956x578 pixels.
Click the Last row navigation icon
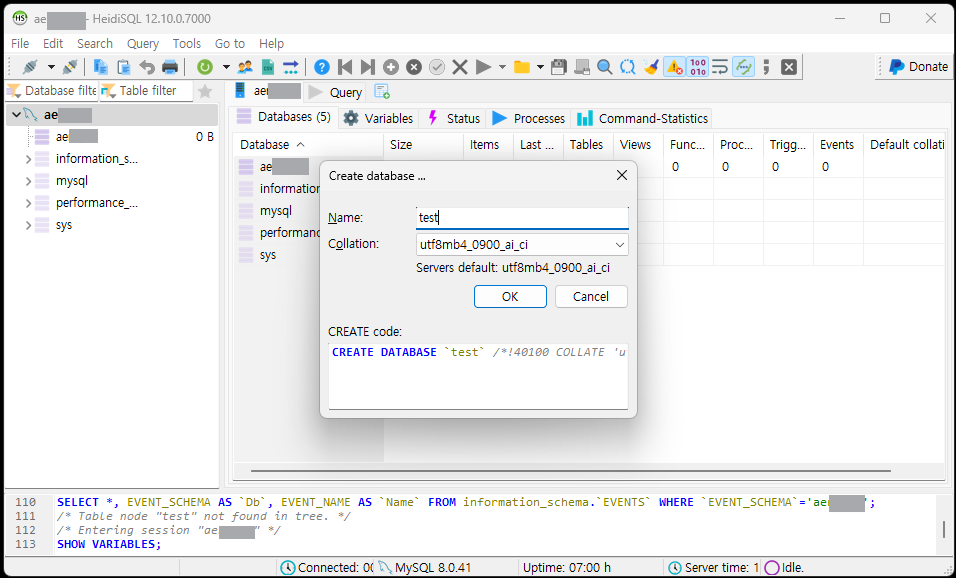click(368, 66)
